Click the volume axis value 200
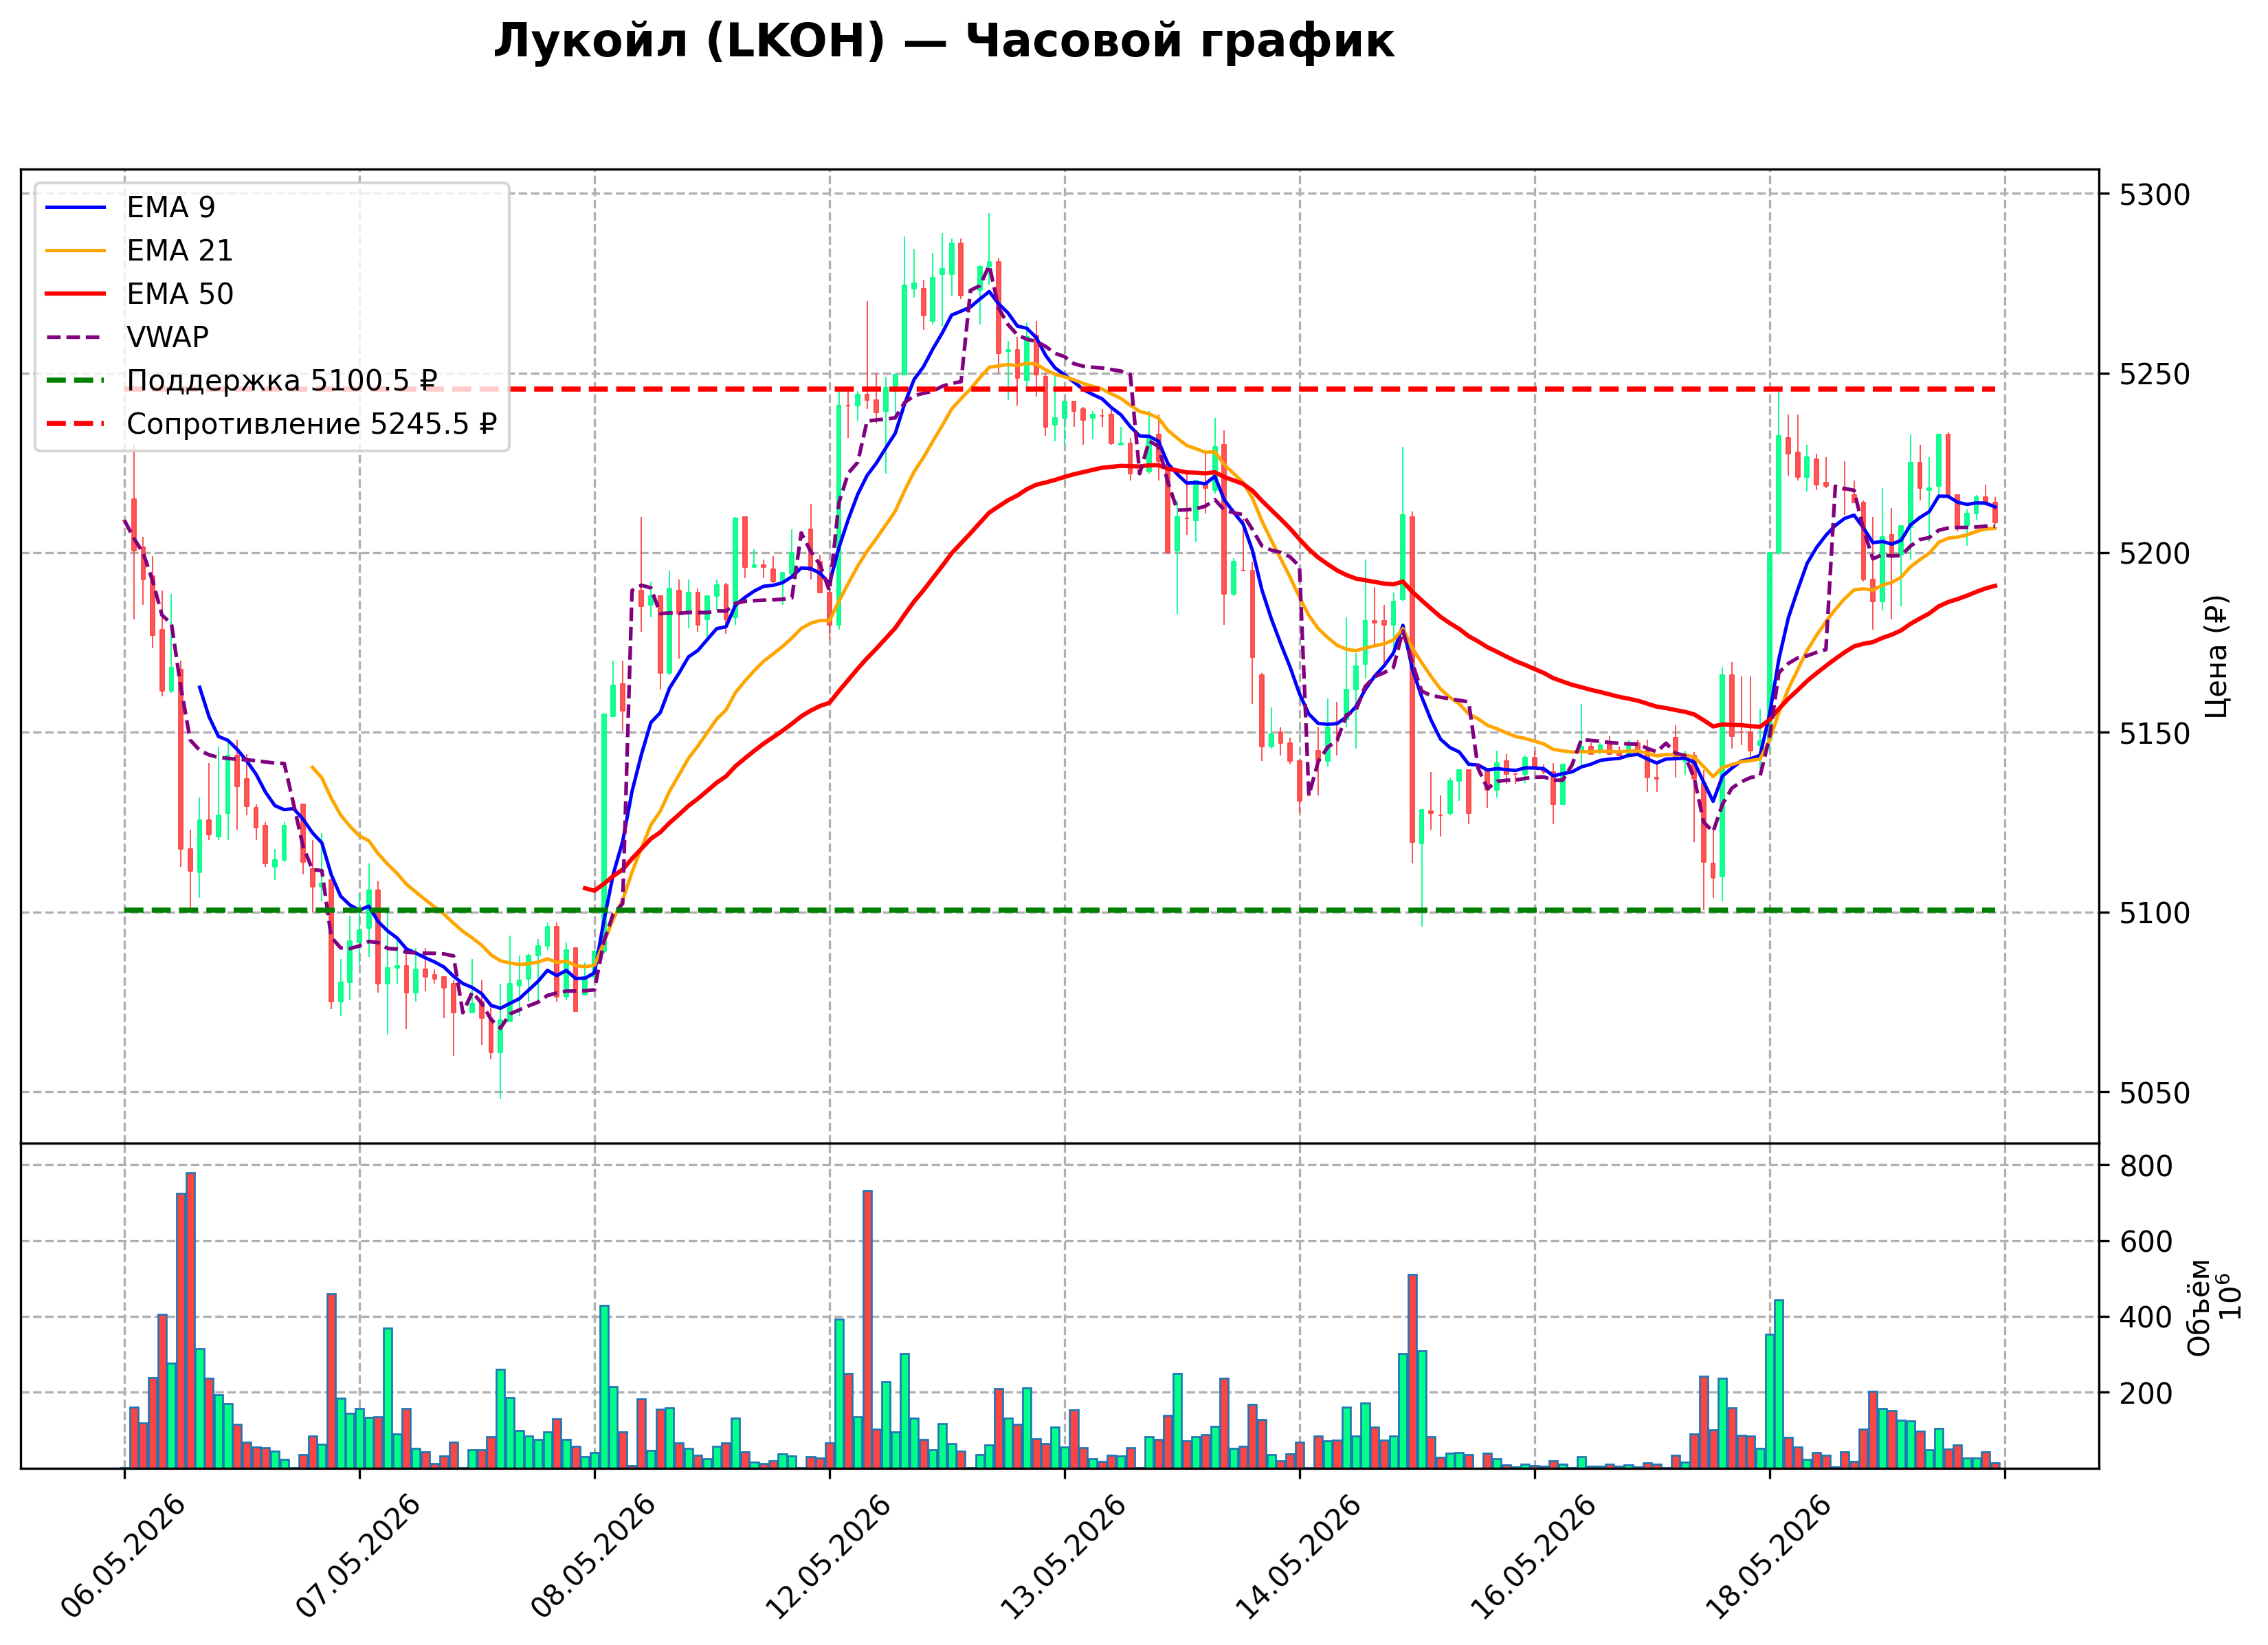This screenshot has width=2268, height=1645. click(2146, 1393)
